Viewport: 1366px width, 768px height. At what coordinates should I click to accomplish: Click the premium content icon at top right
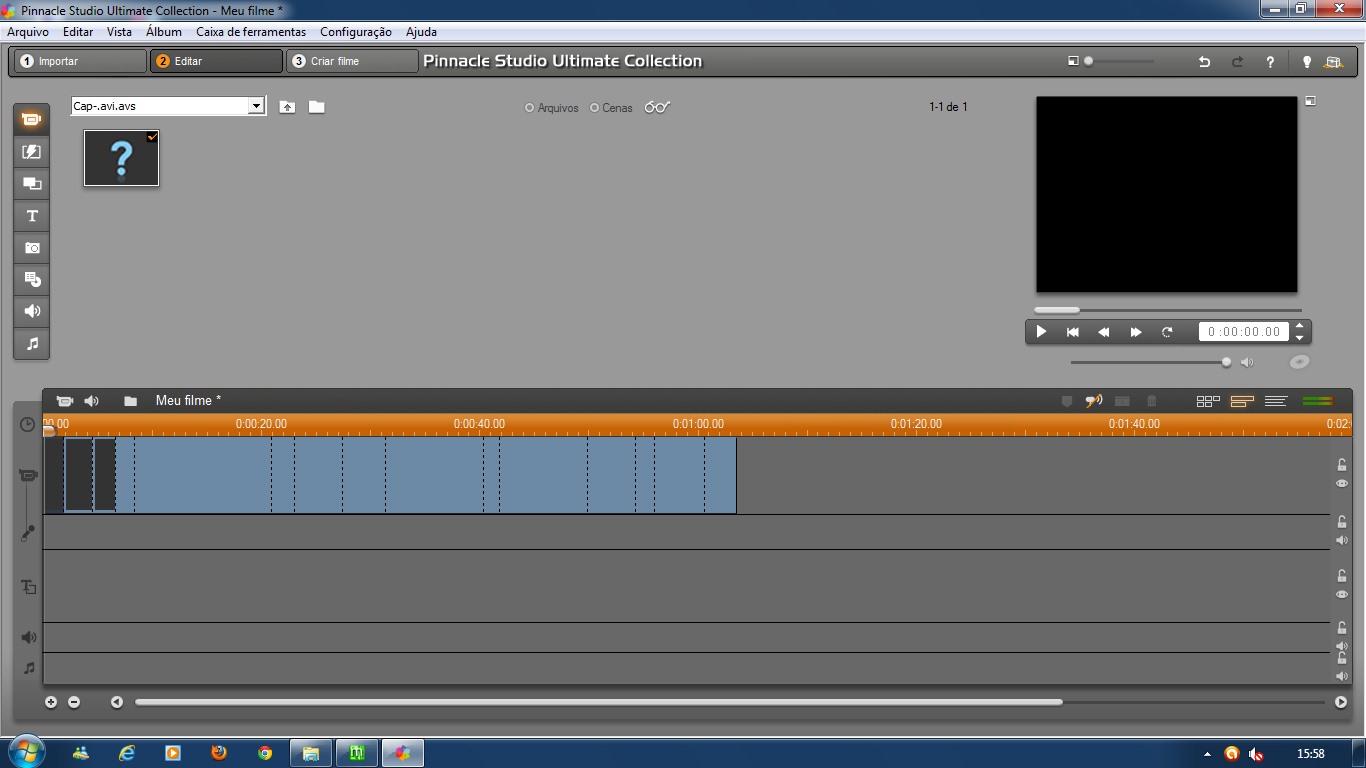point(1333,61)
